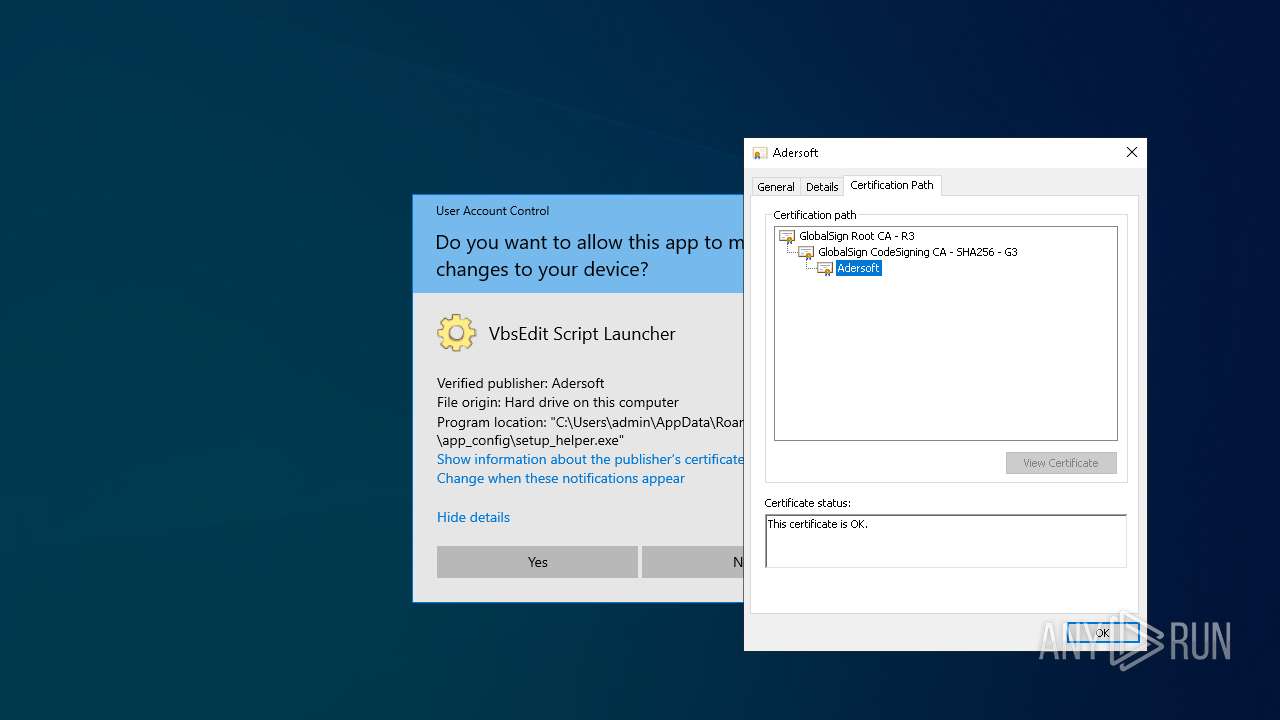Select the Certification Path tab
This screenshot has height=720, width=1280.
click(x=892, y=185)
